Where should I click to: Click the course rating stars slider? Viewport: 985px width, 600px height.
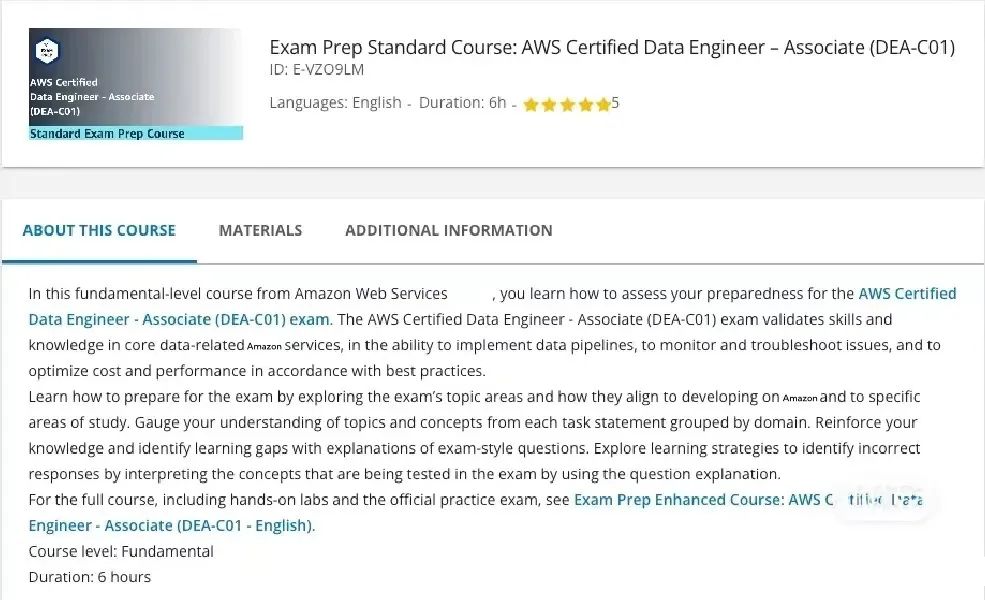coord(568,103)
